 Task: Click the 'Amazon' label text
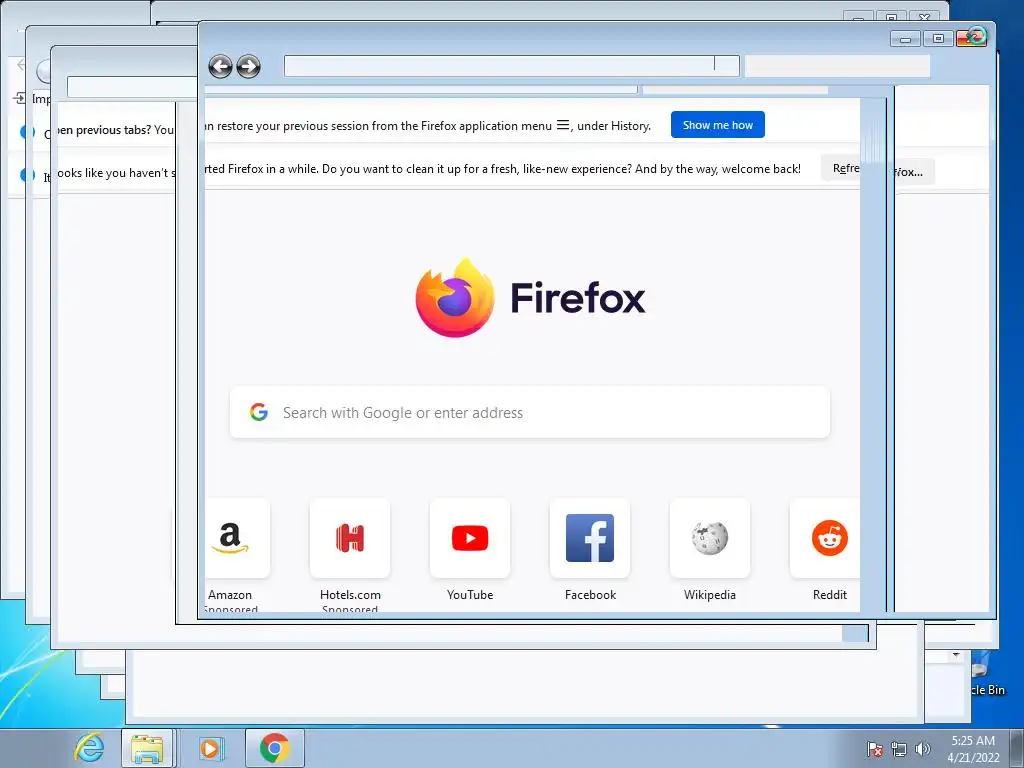(x=230, y=595)
